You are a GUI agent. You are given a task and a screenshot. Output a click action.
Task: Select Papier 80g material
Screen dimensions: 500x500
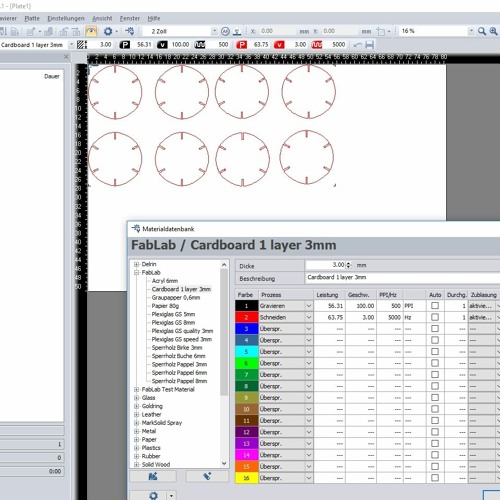click(x=165, y=306)
